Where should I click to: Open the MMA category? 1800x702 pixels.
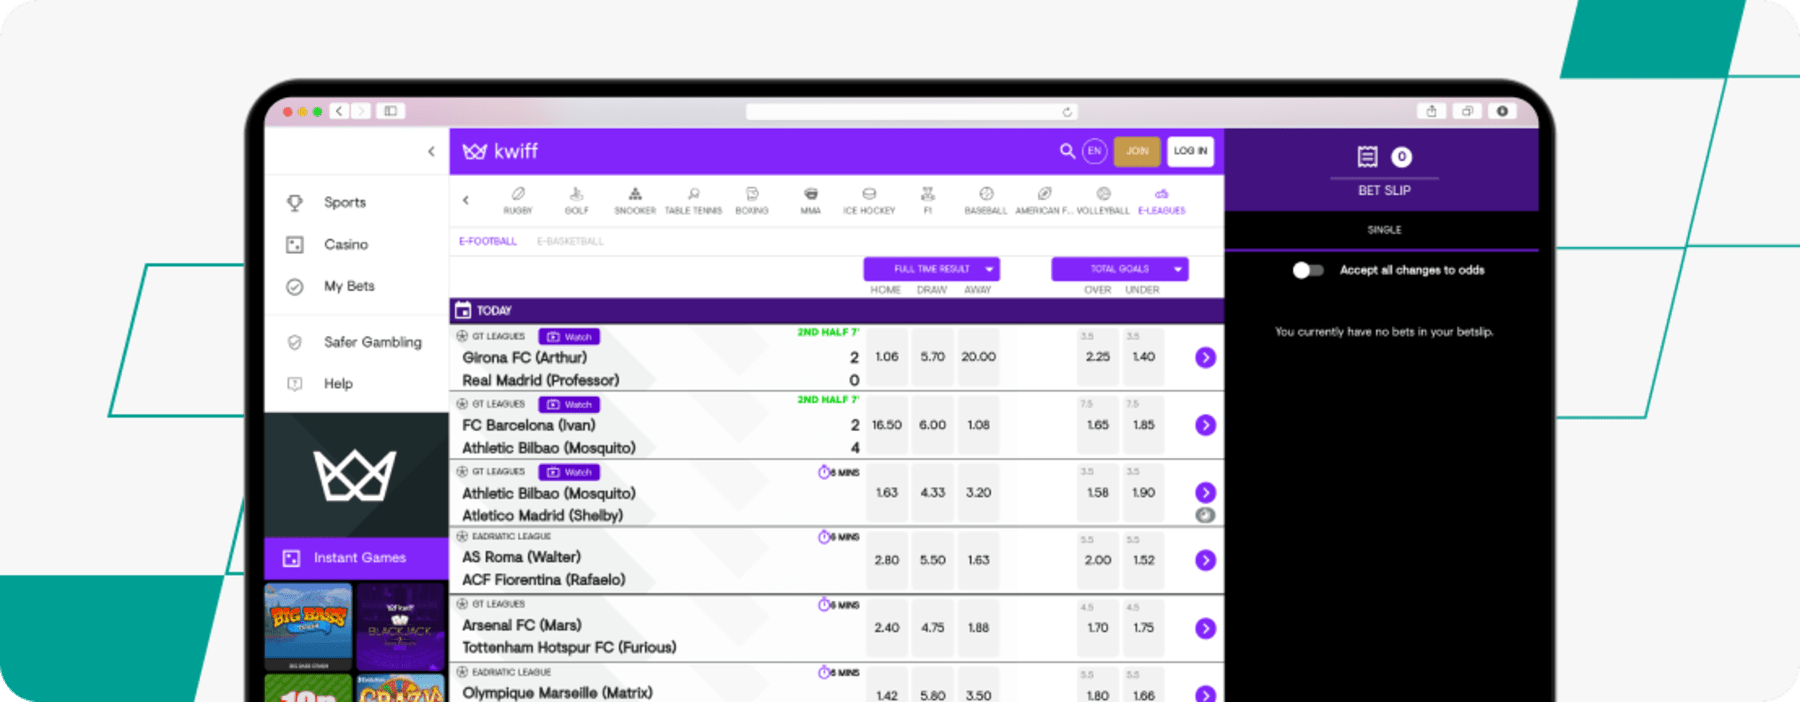click(811, 200)
